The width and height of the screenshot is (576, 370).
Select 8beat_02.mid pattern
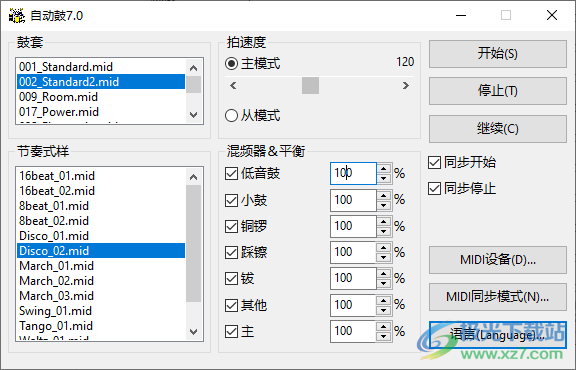tap(101, 221)
